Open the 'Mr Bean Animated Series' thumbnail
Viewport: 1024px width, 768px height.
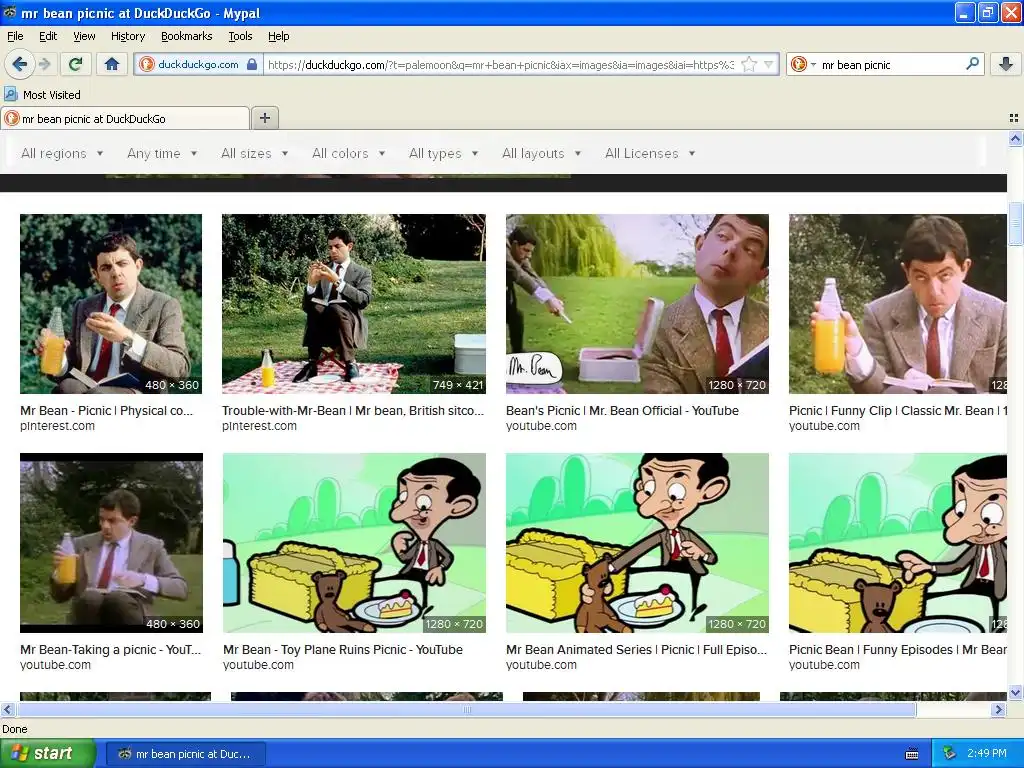(637, 543)
